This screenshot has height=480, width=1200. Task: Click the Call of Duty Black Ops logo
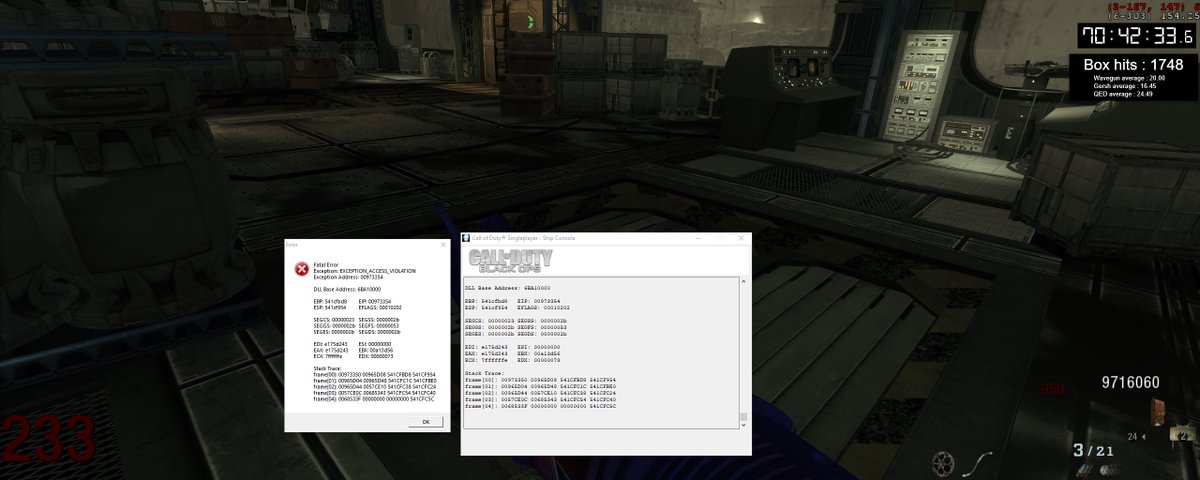pos(510,261)
